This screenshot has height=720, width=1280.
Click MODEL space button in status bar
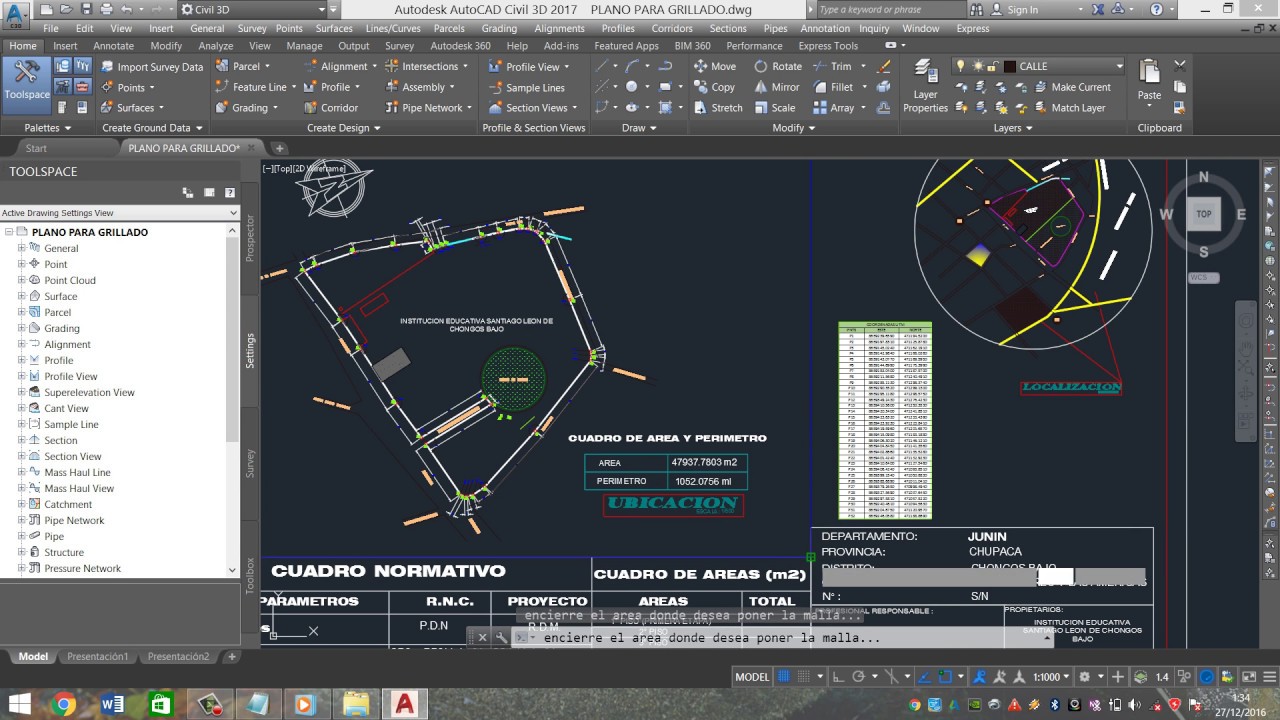click(752, 676)
